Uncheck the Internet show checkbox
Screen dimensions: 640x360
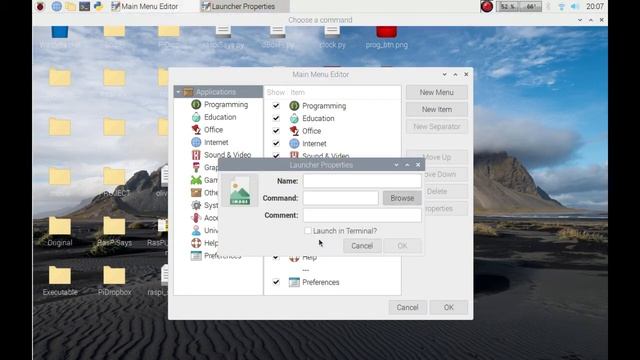276,144
